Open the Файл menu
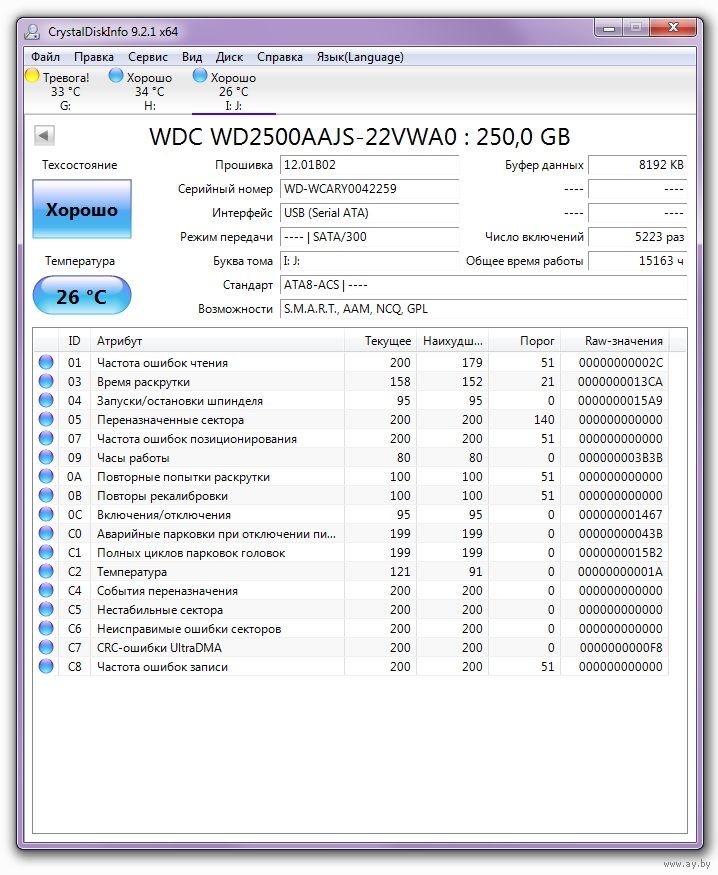 [45, 57]
